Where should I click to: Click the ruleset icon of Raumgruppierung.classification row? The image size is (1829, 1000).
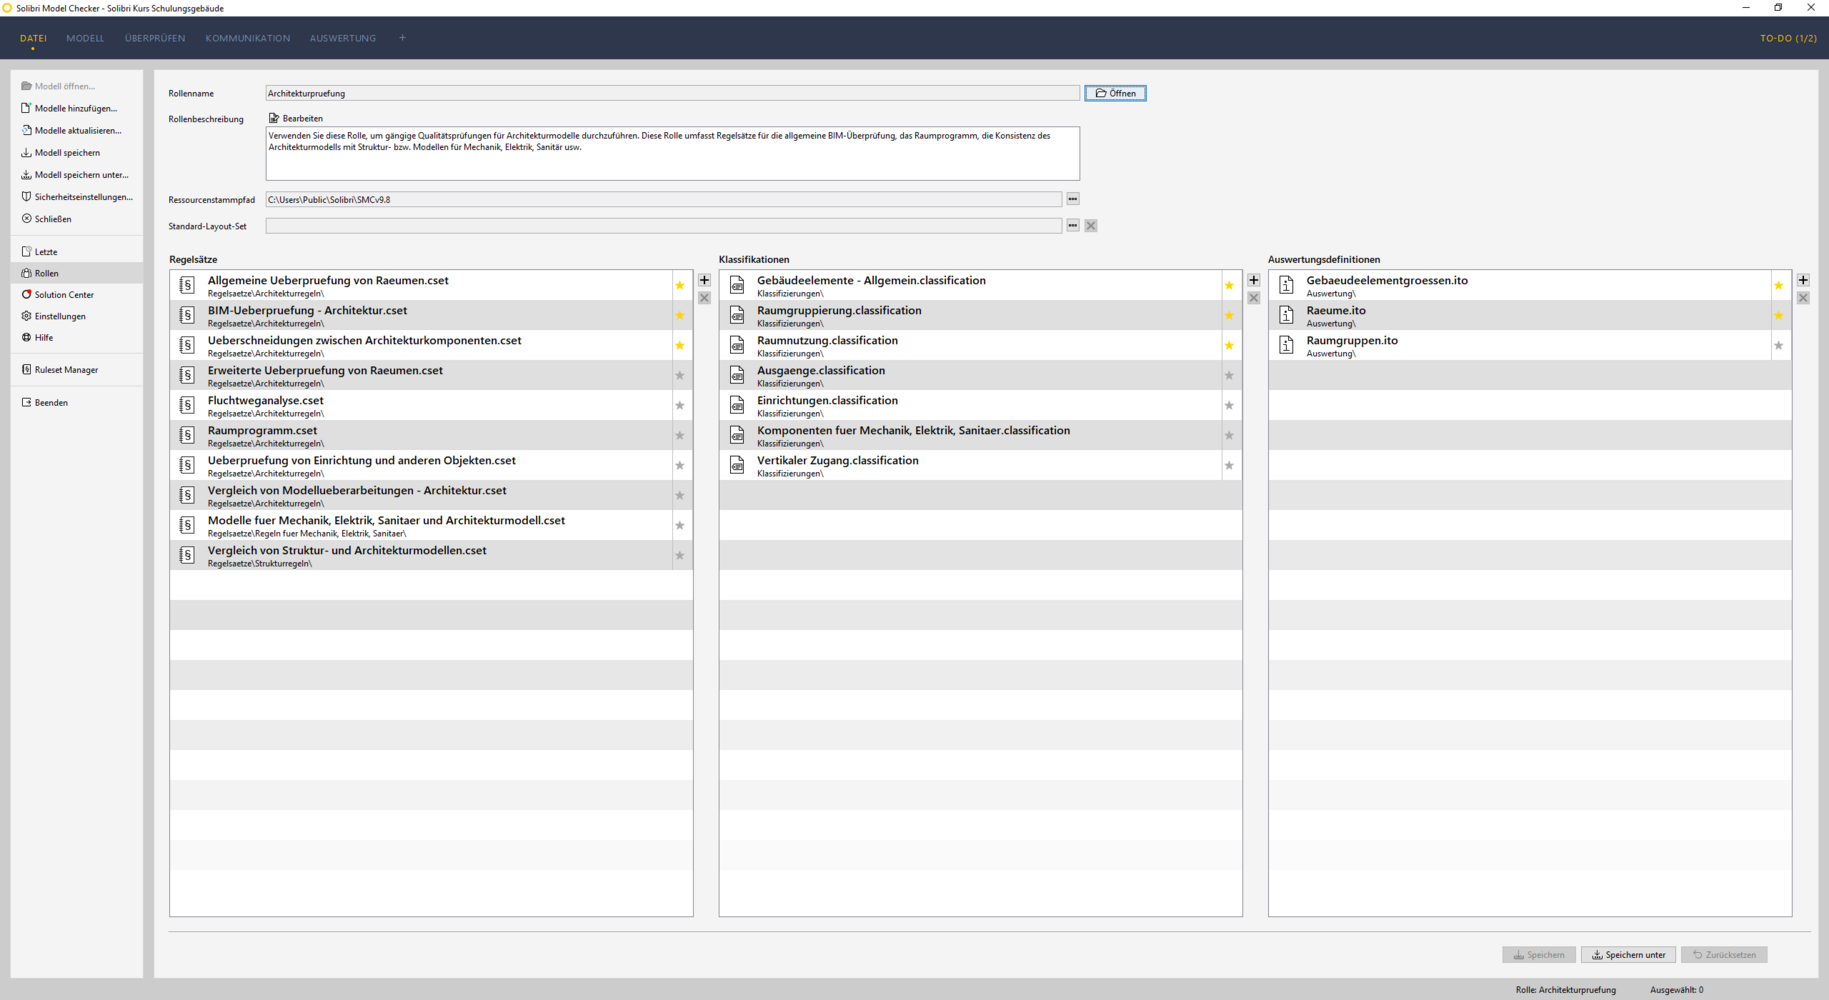point(737,315)
